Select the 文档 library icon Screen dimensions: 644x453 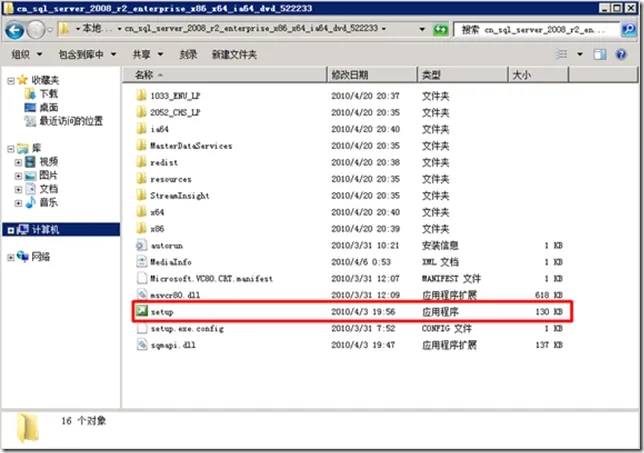(x=30, y=189)
